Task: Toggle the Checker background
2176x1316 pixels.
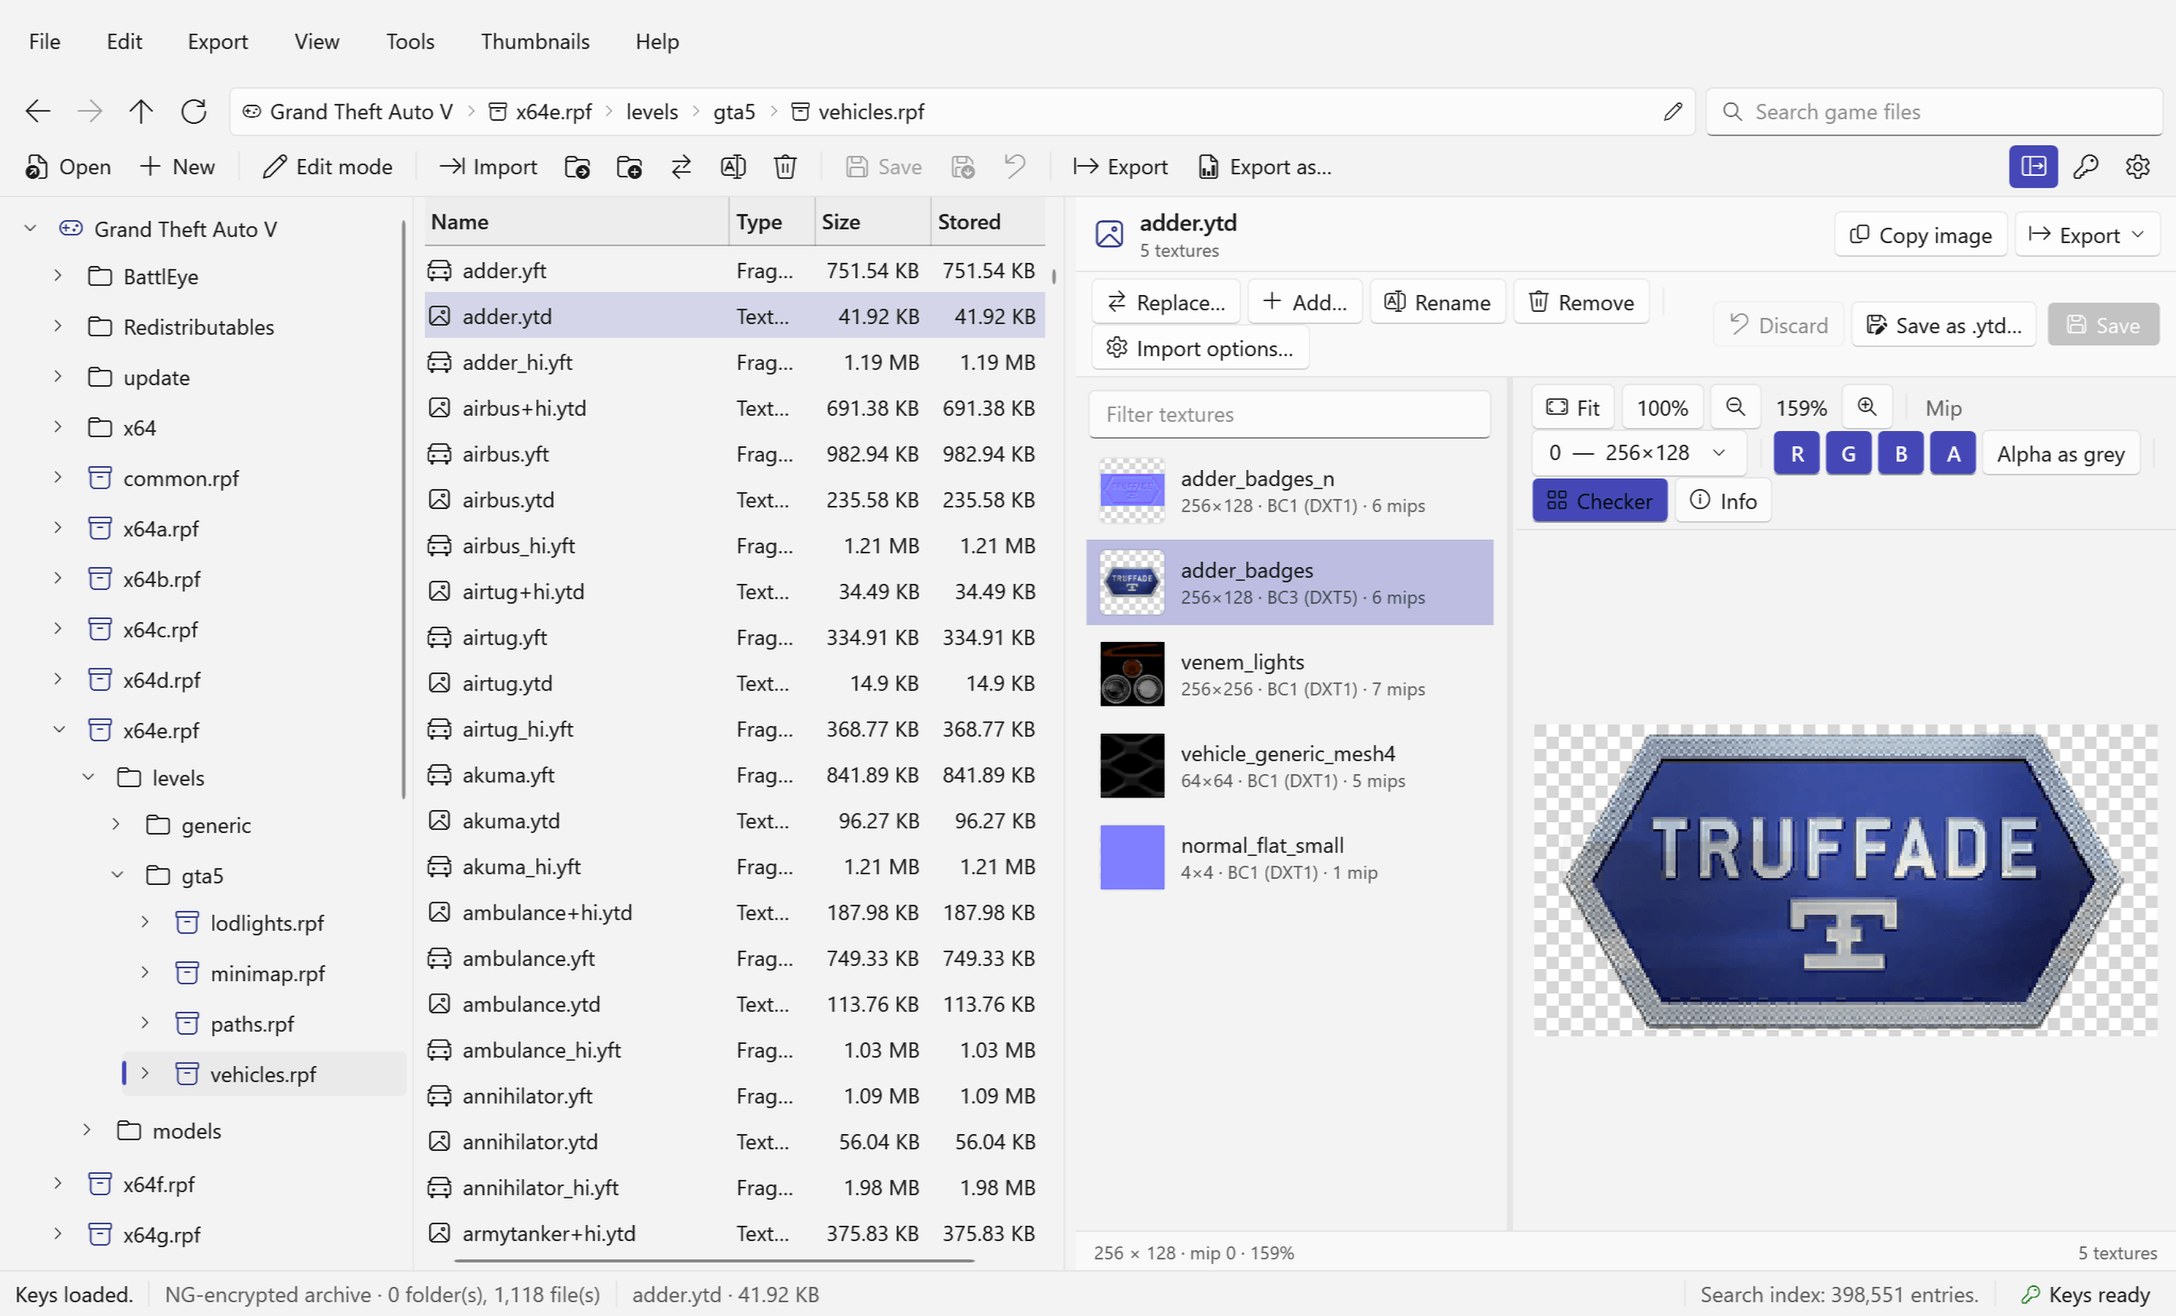Action: (x=1599, y=501)
